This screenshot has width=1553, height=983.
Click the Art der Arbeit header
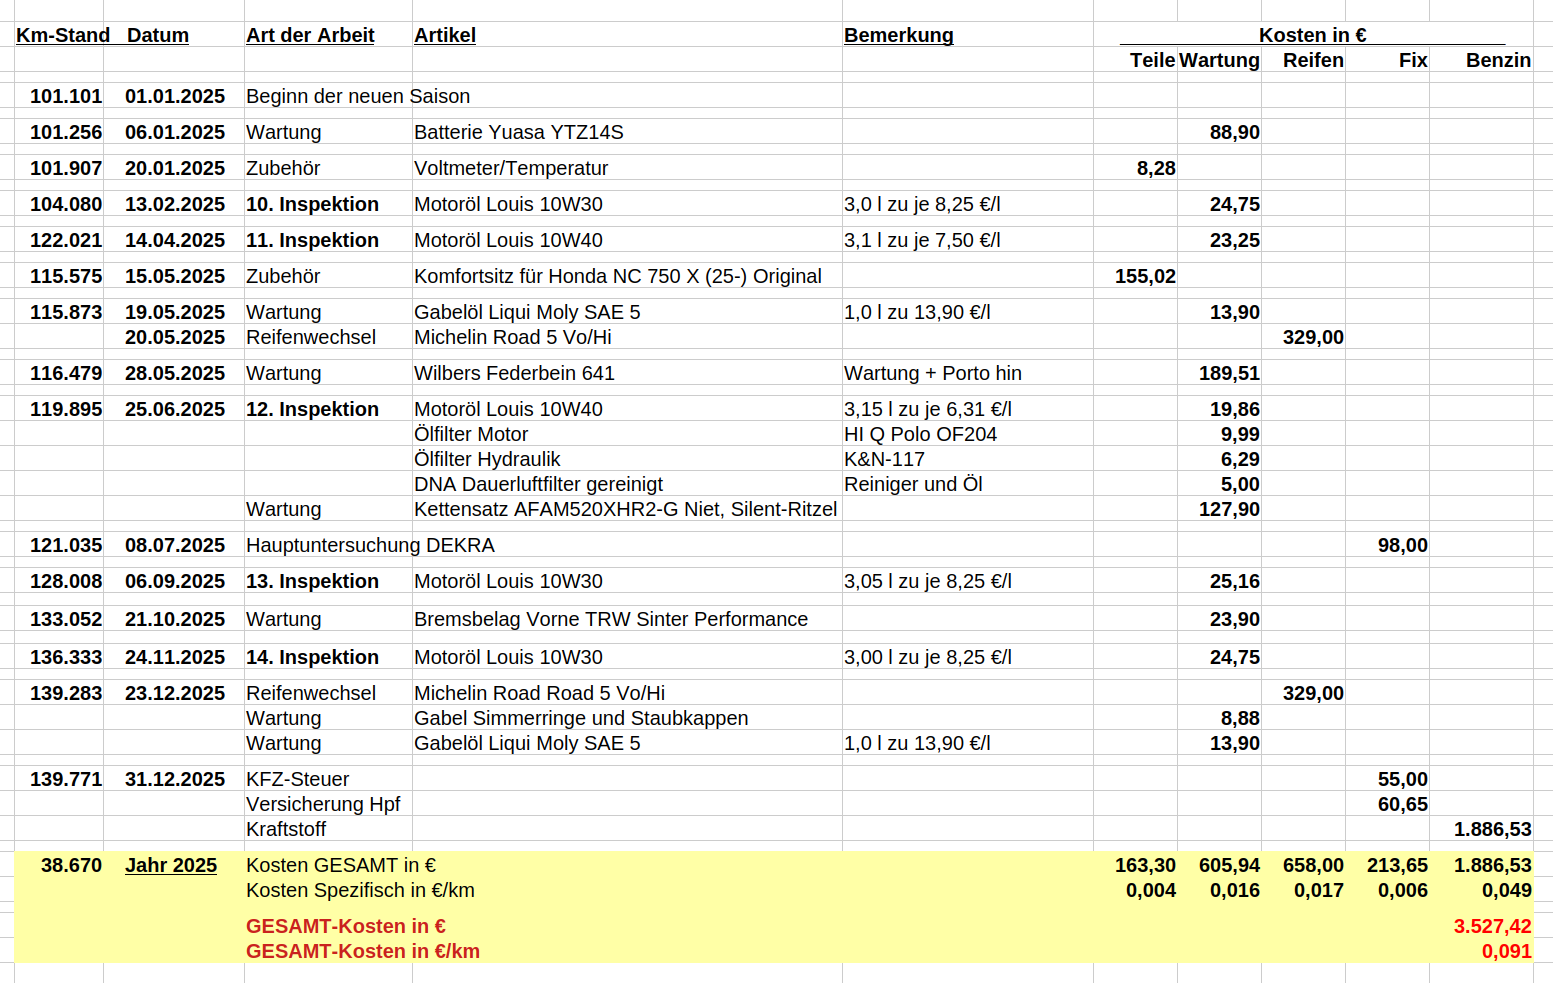(x=310, y=35)
